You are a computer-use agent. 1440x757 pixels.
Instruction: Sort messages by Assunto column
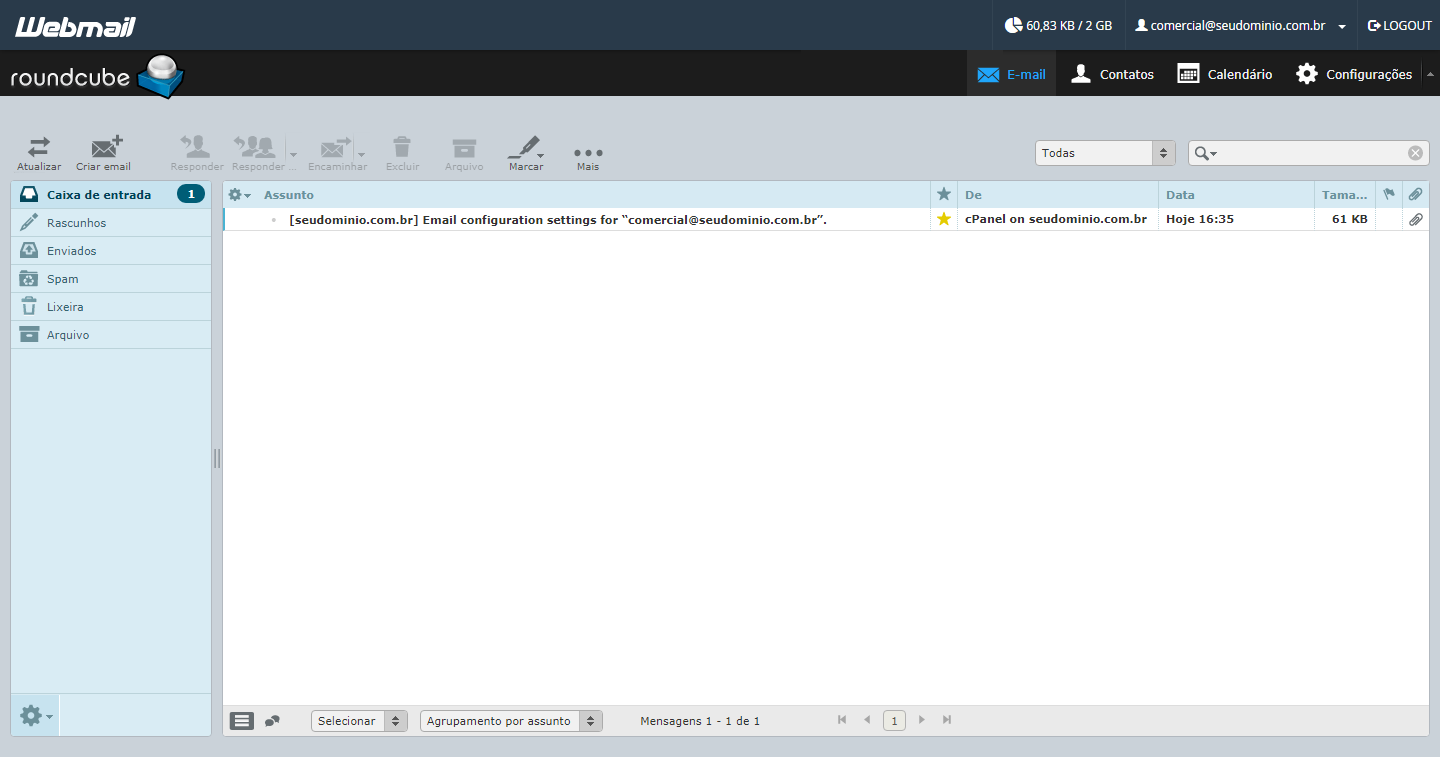[x=289, y=195]
